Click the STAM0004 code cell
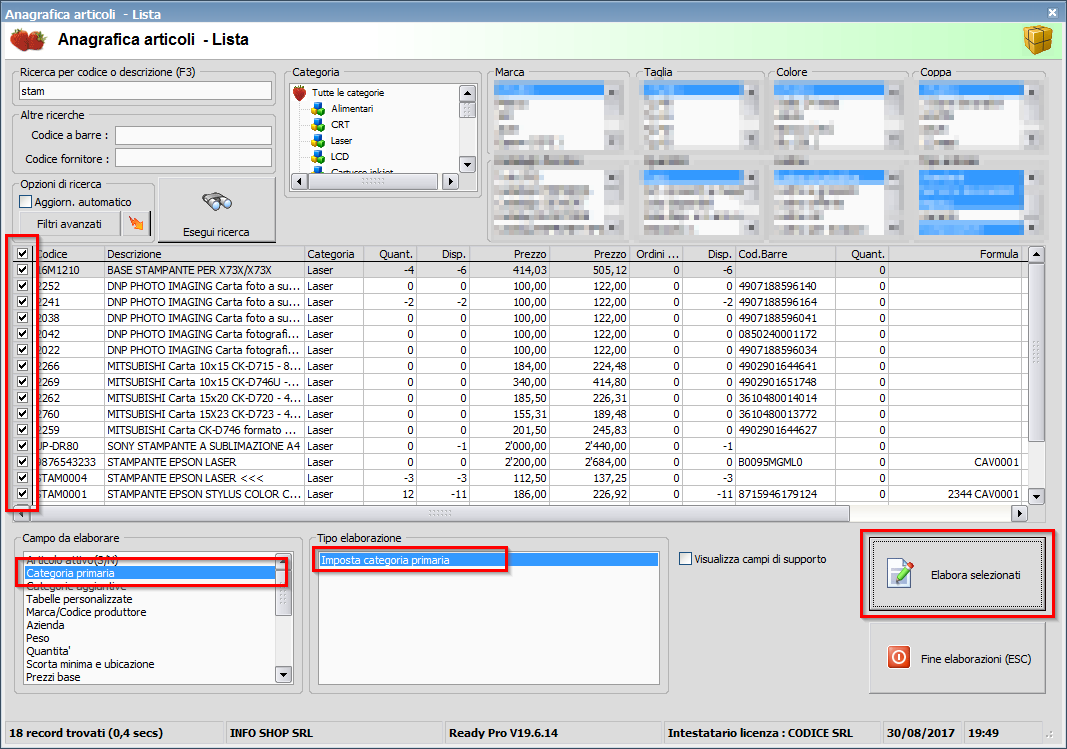Screen dimensions: 1067x749 tap(67, 478)
